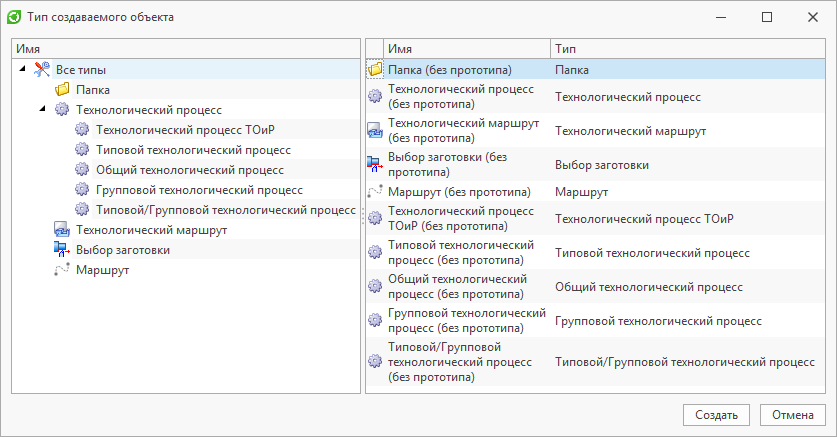Click the right panel Имя column header
The height and width of the screenshot is (437, 837).
point(467,49)
